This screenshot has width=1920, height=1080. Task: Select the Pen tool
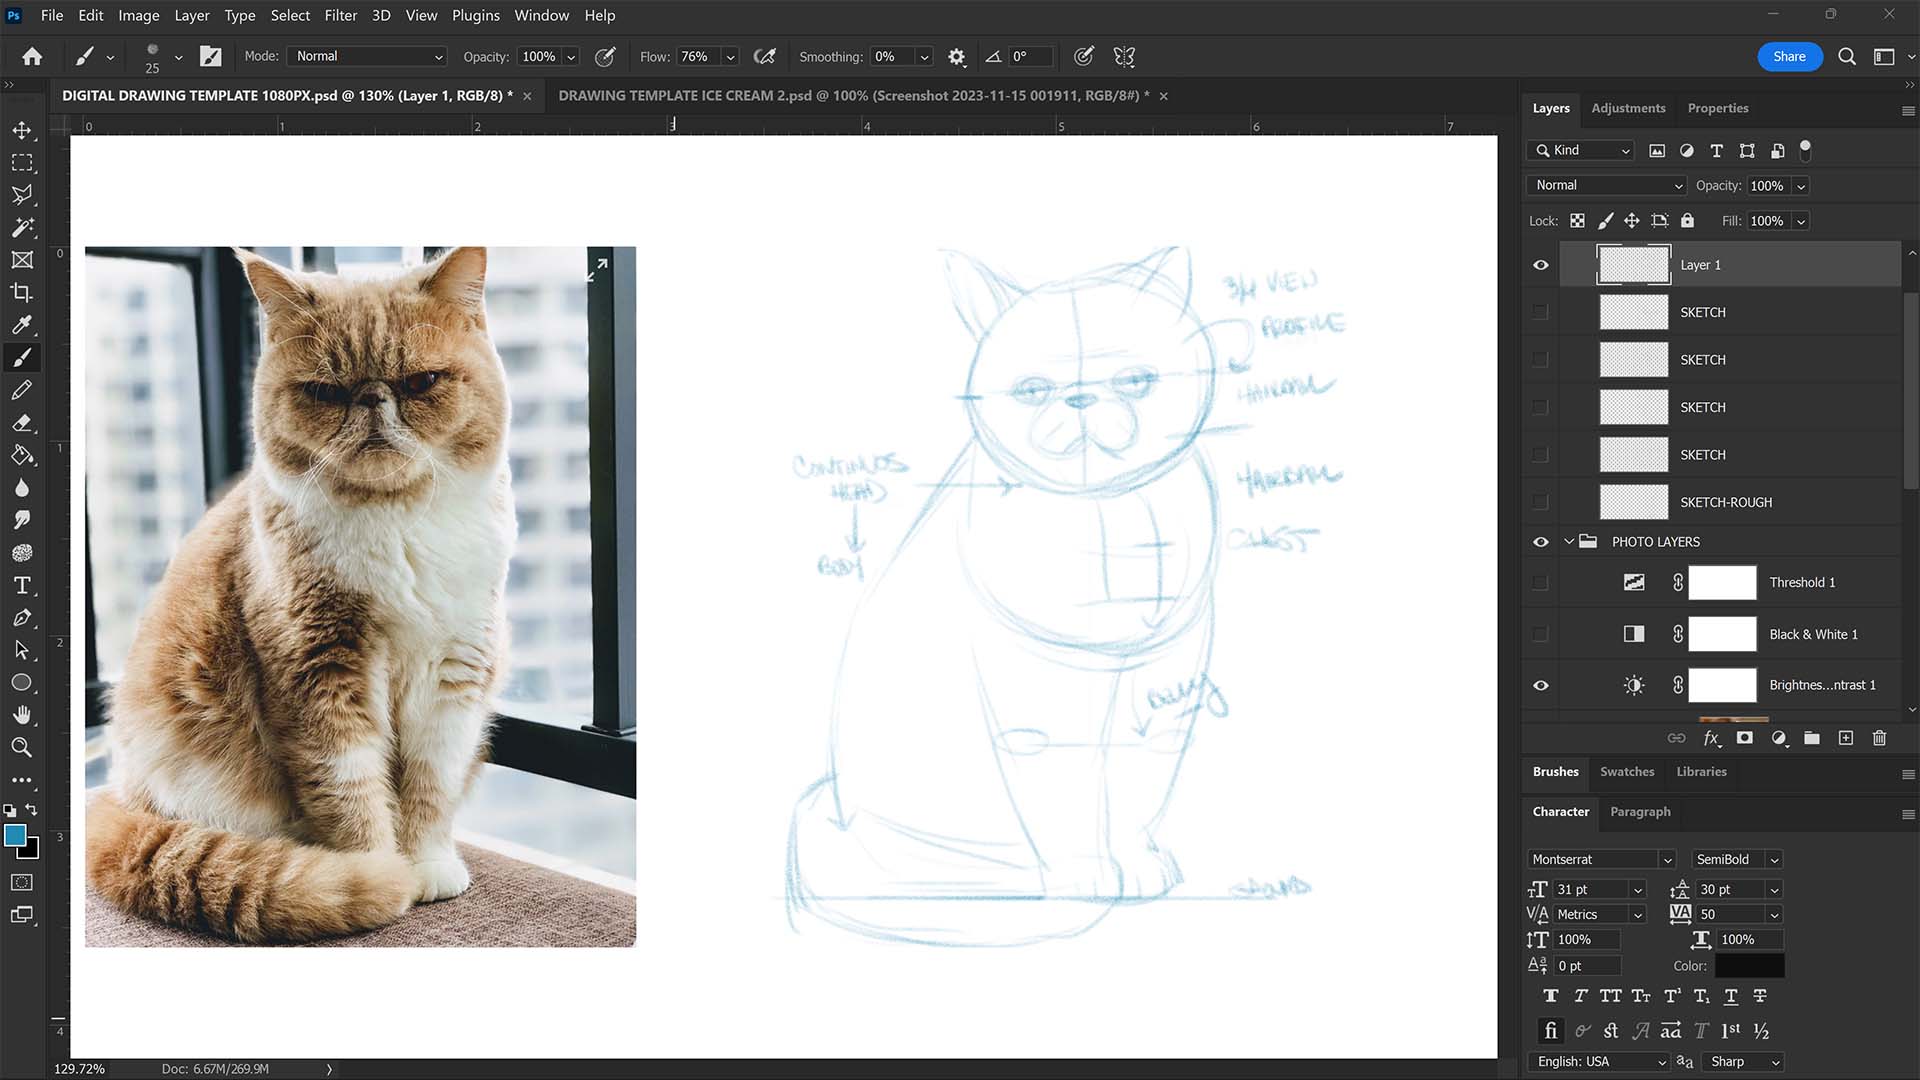coord(21,617)
